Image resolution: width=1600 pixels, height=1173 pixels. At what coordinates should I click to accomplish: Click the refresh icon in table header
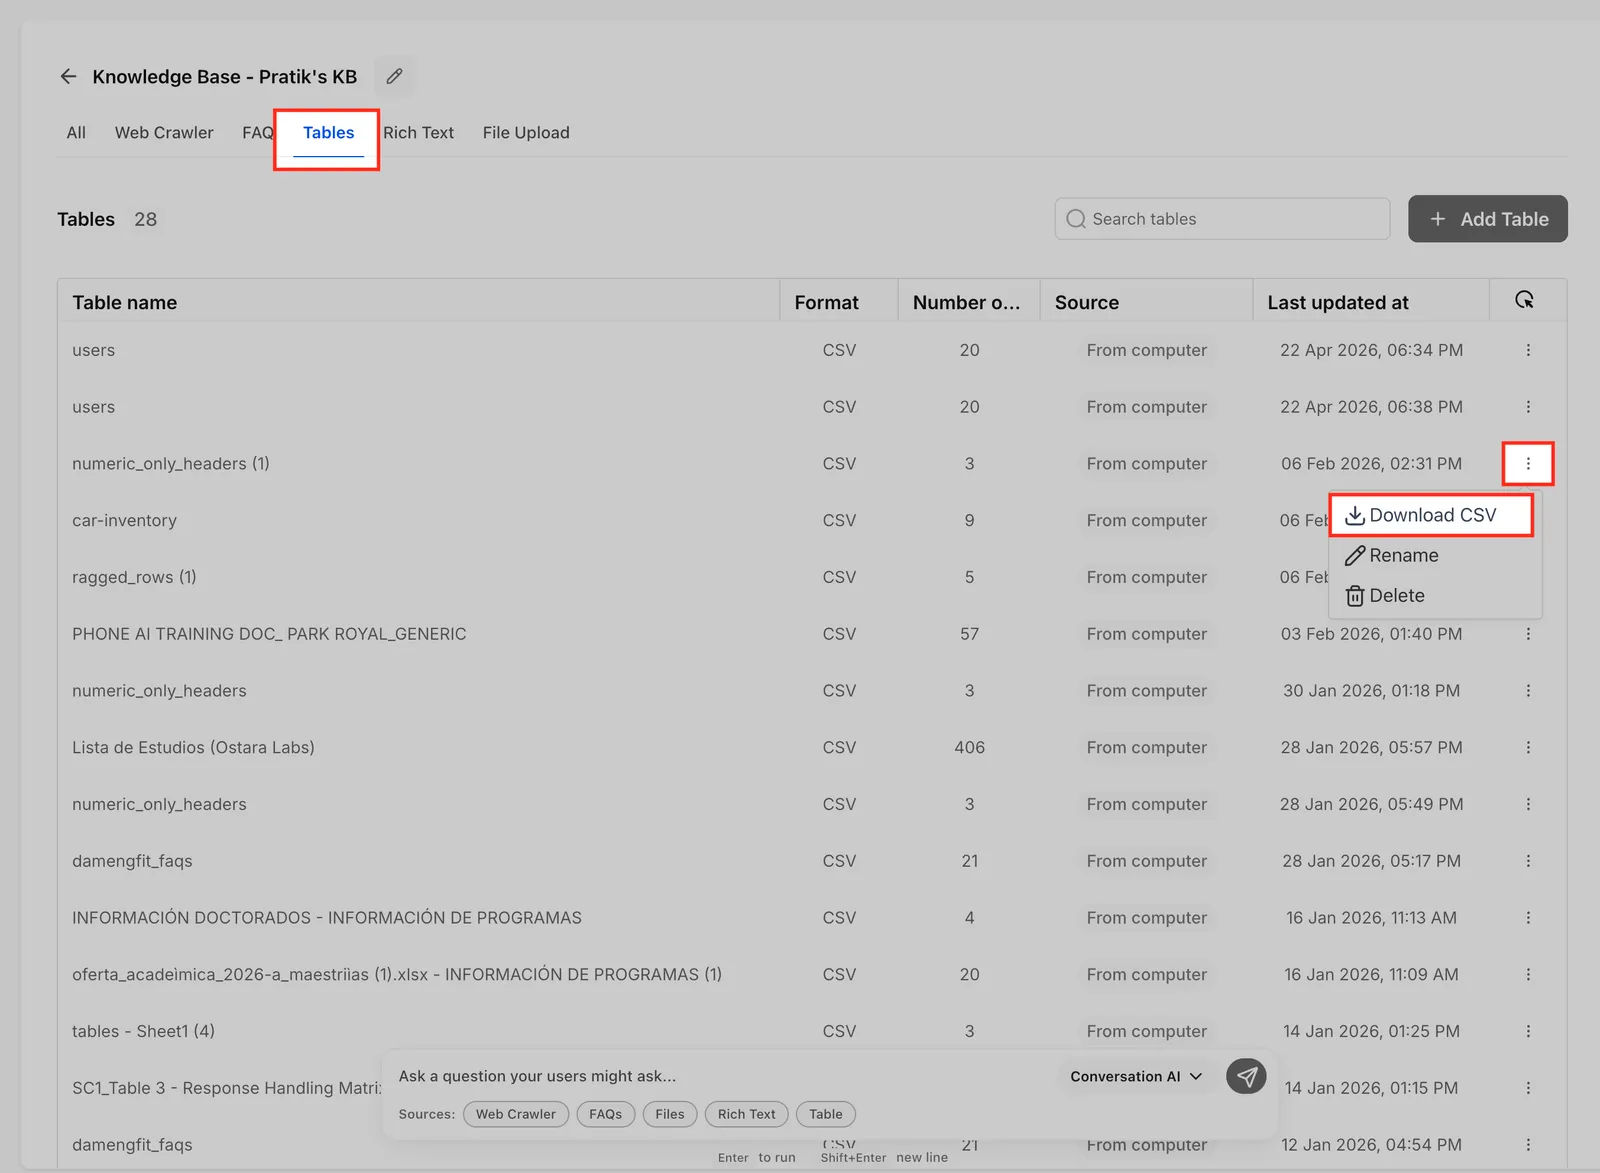point(1524,300)
